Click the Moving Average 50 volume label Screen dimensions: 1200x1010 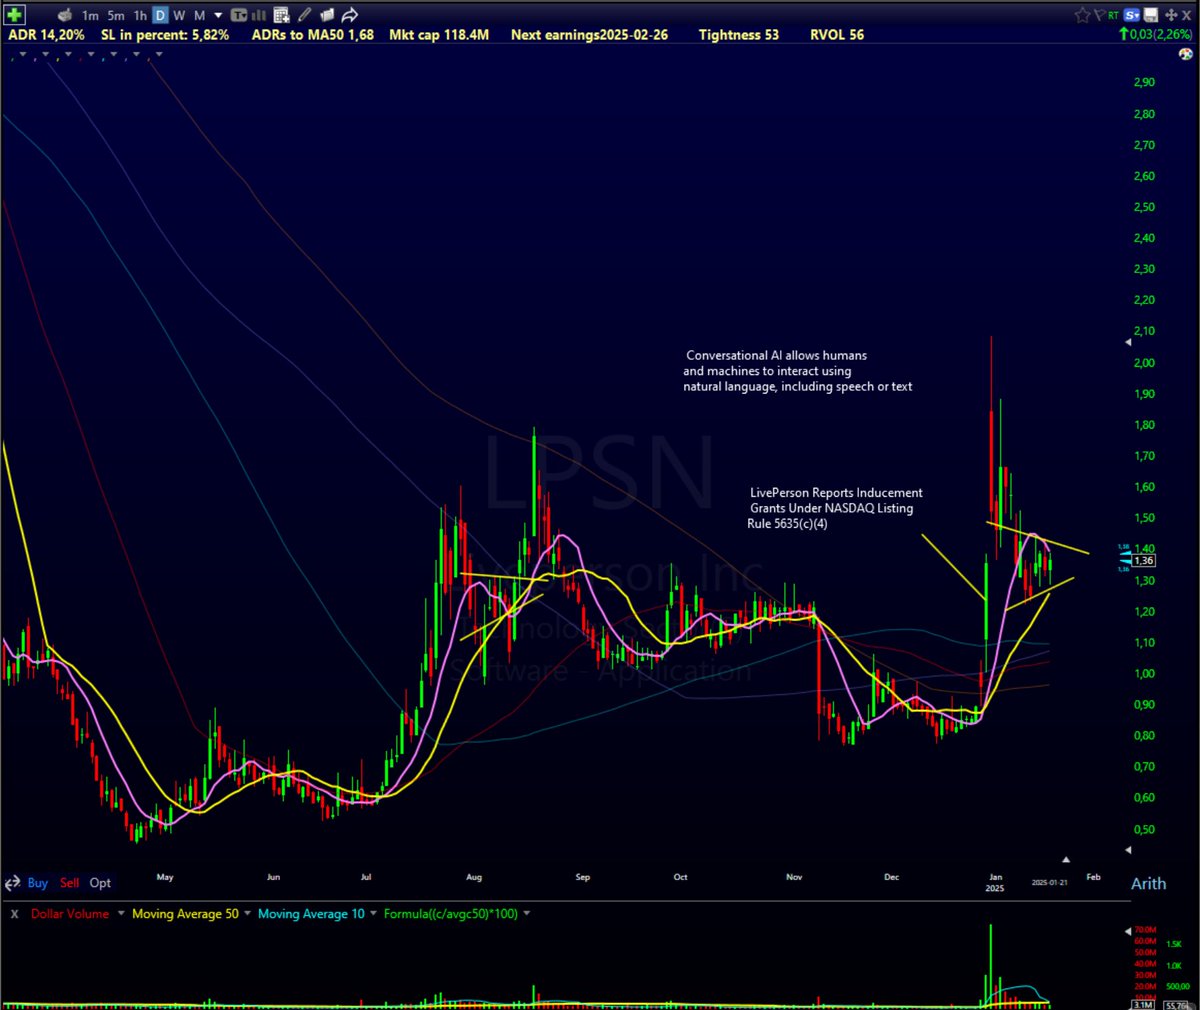click(x=185, y=914)
